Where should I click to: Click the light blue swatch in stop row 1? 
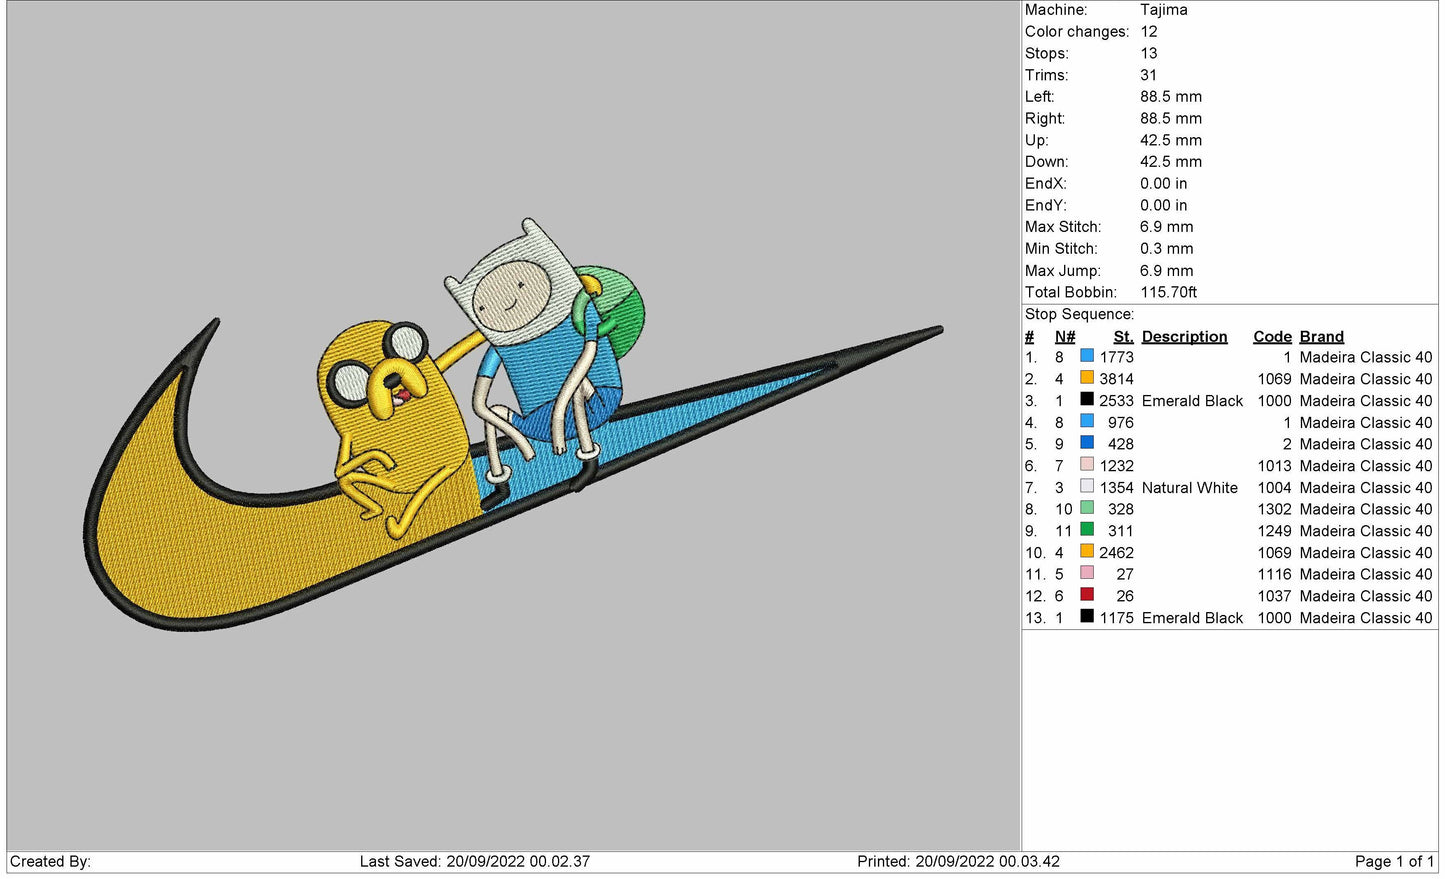(x=1086, y=357)
